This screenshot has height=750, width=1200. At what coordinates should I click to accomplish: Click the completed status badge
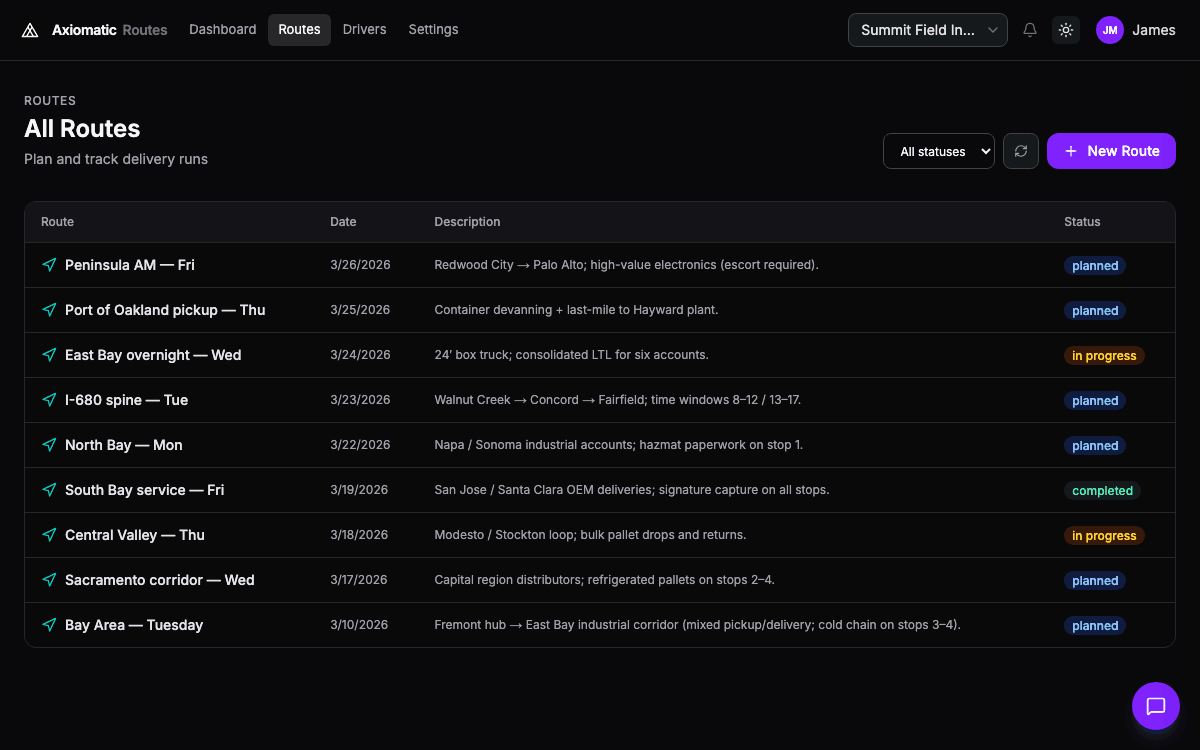pos(1102,491)
